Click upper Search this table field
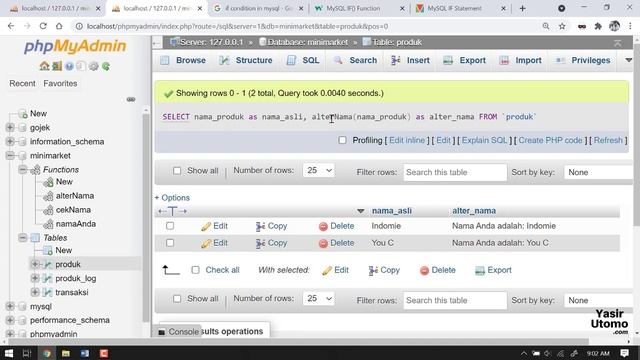640x360 pixels. (455, 172)
